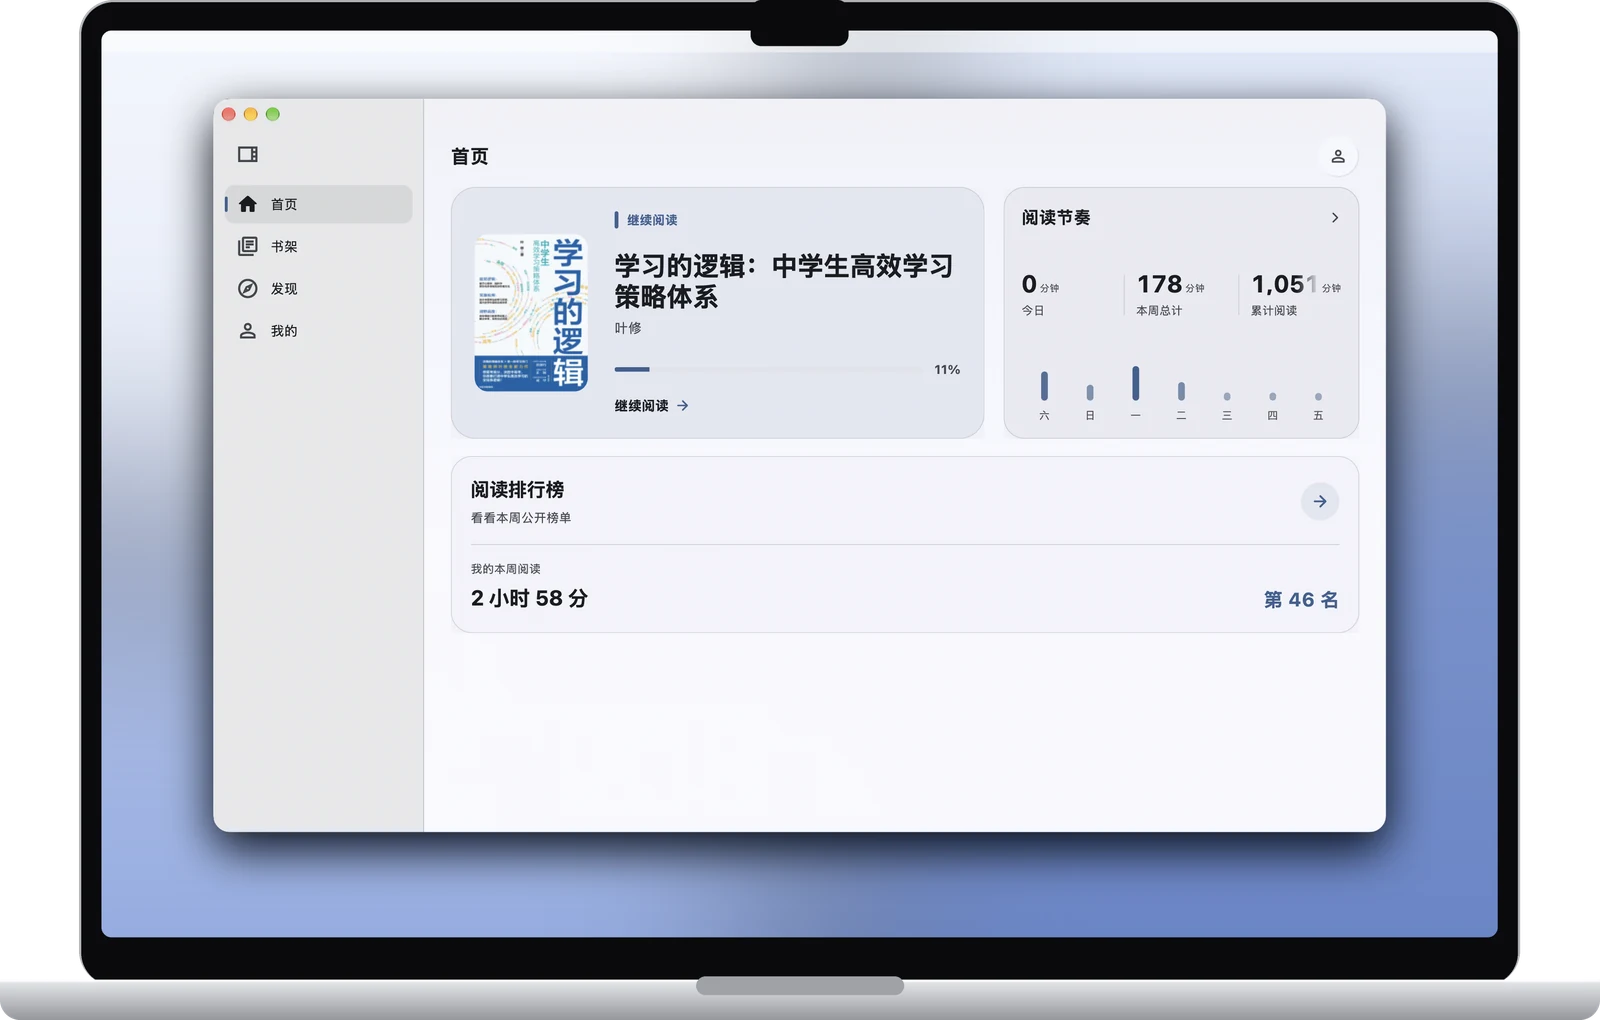
Task: Click the person icon next to 我的
Action: coord(248,330)
